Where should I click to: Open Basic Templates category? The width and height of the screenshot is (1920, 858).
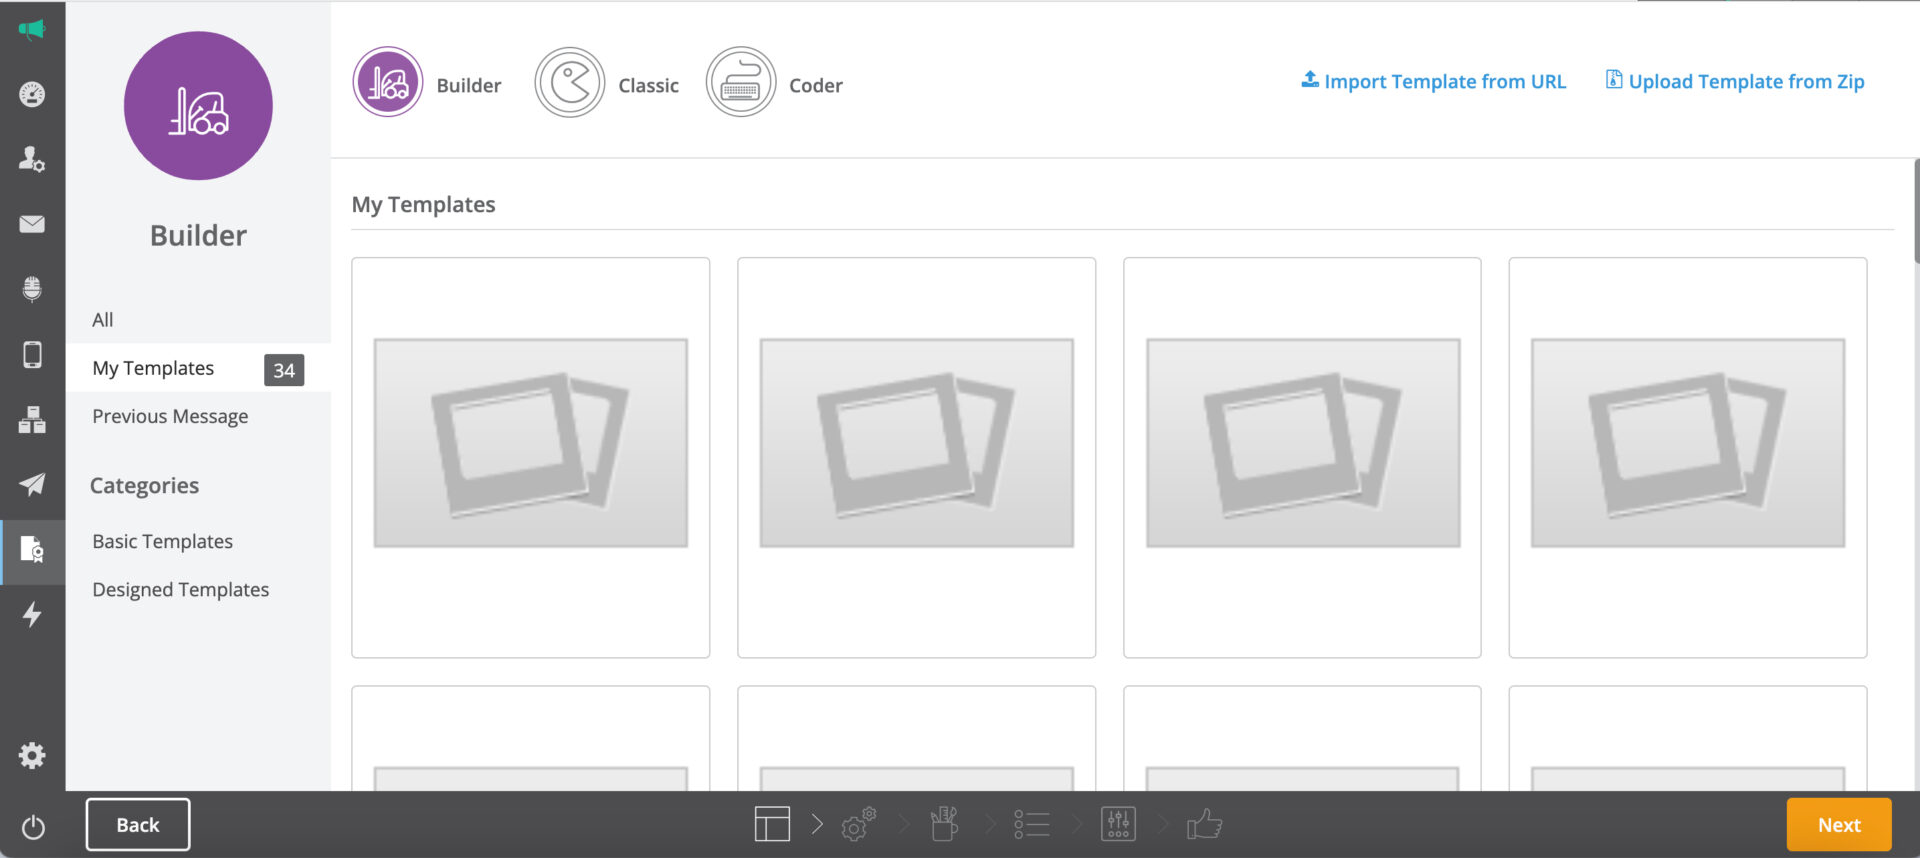pos(162,542)
